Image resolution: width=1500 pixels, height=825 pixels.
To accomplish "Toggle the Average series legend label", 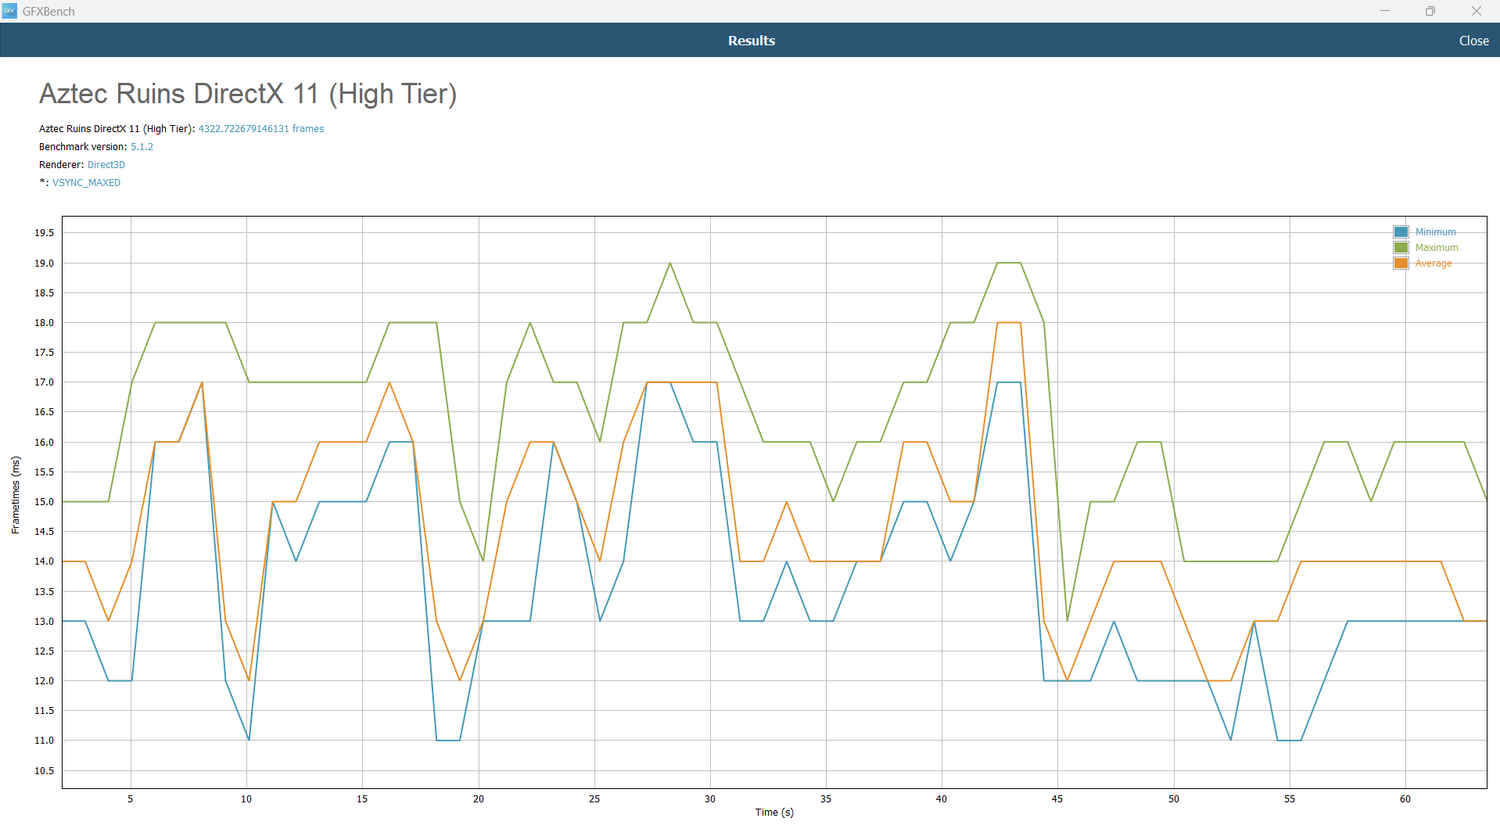I will tap(1433, 264).
